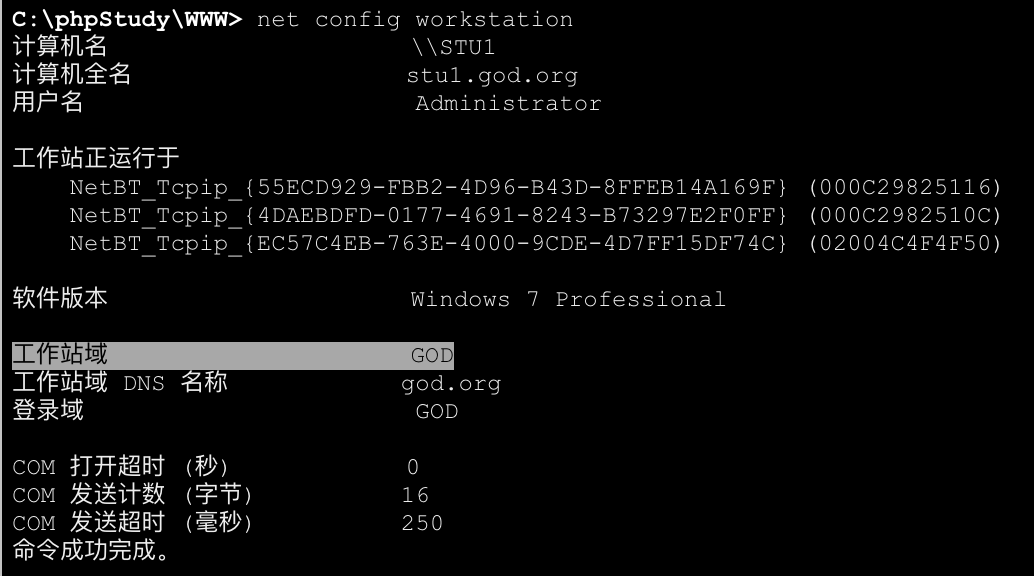Select the MAC address 000C29825116
The width and height of the screenshot is (1034, 576).
(x=905, y=187)
